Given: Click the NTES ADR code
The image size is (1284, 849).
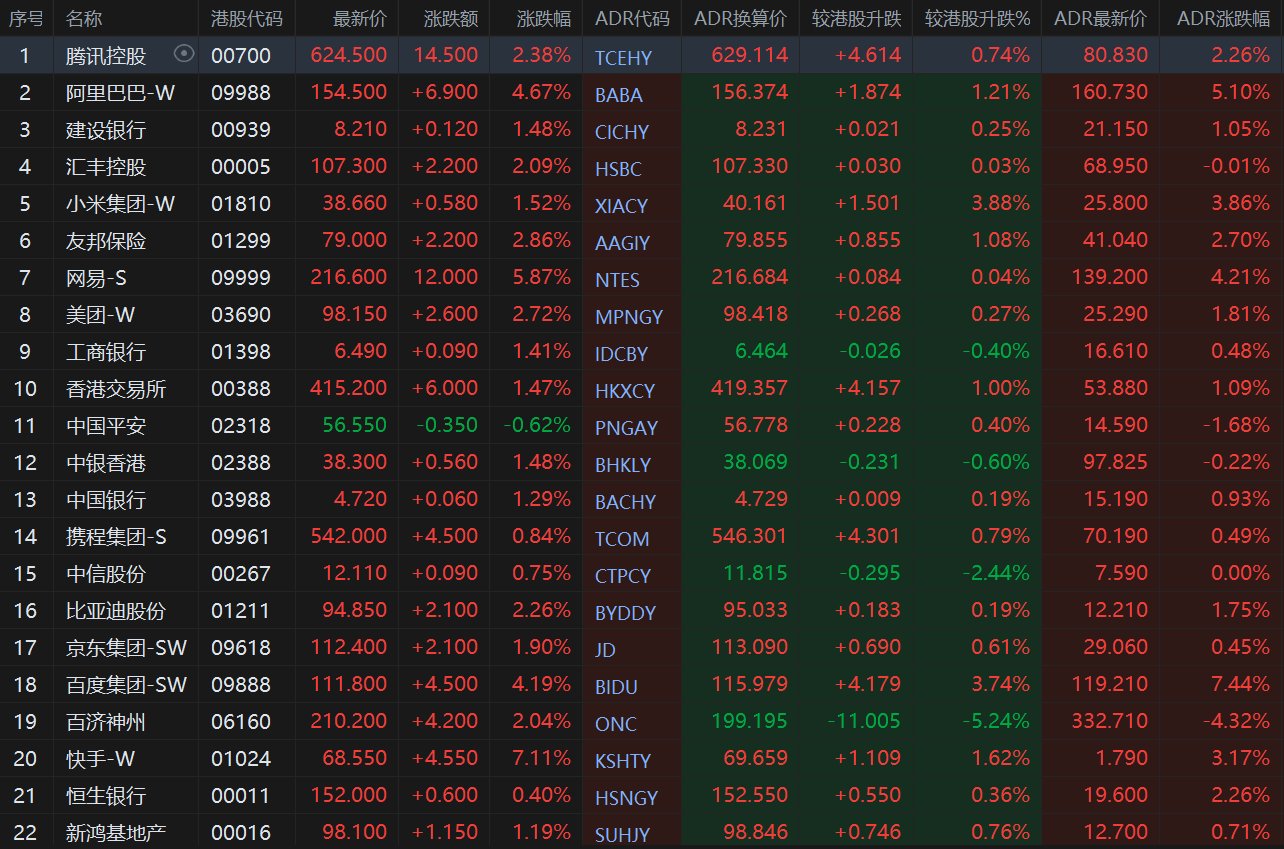Looking at the screenshot, I should [x=617, y=280].
